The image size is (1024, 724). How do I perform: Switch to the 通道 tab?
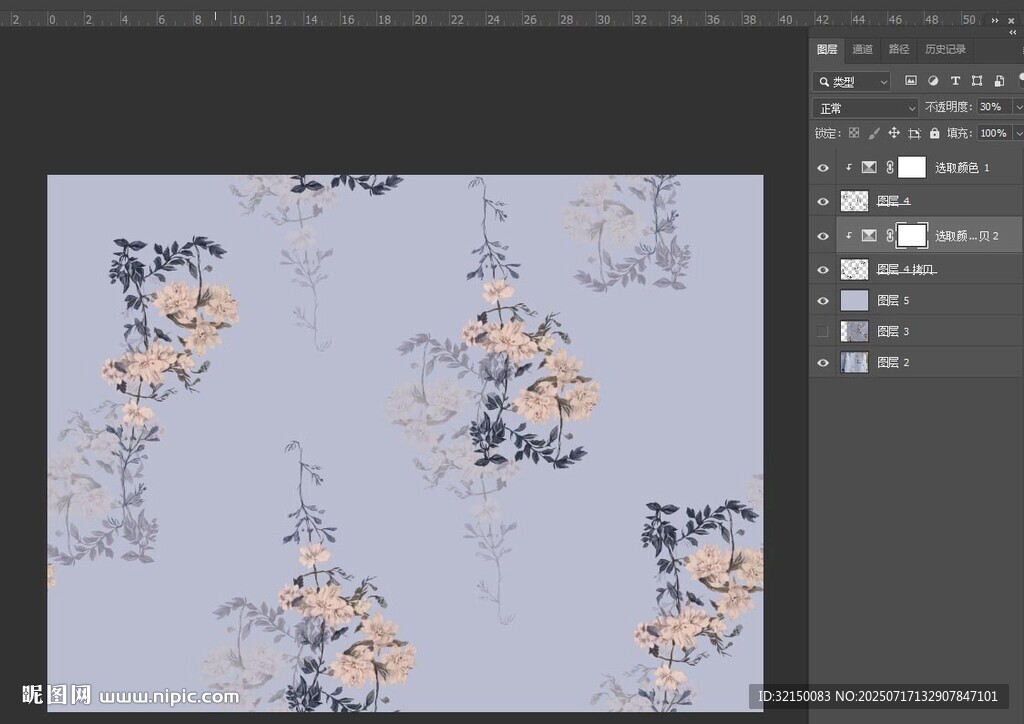coord(862,49)
